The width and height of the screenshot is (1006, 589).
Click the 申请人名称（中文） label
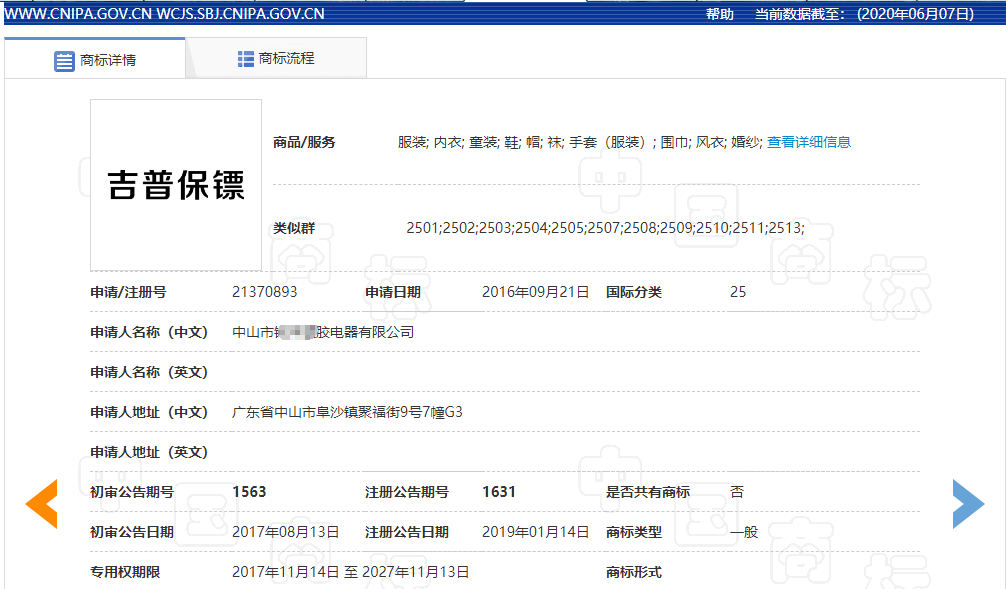click(x=149, y=332)
